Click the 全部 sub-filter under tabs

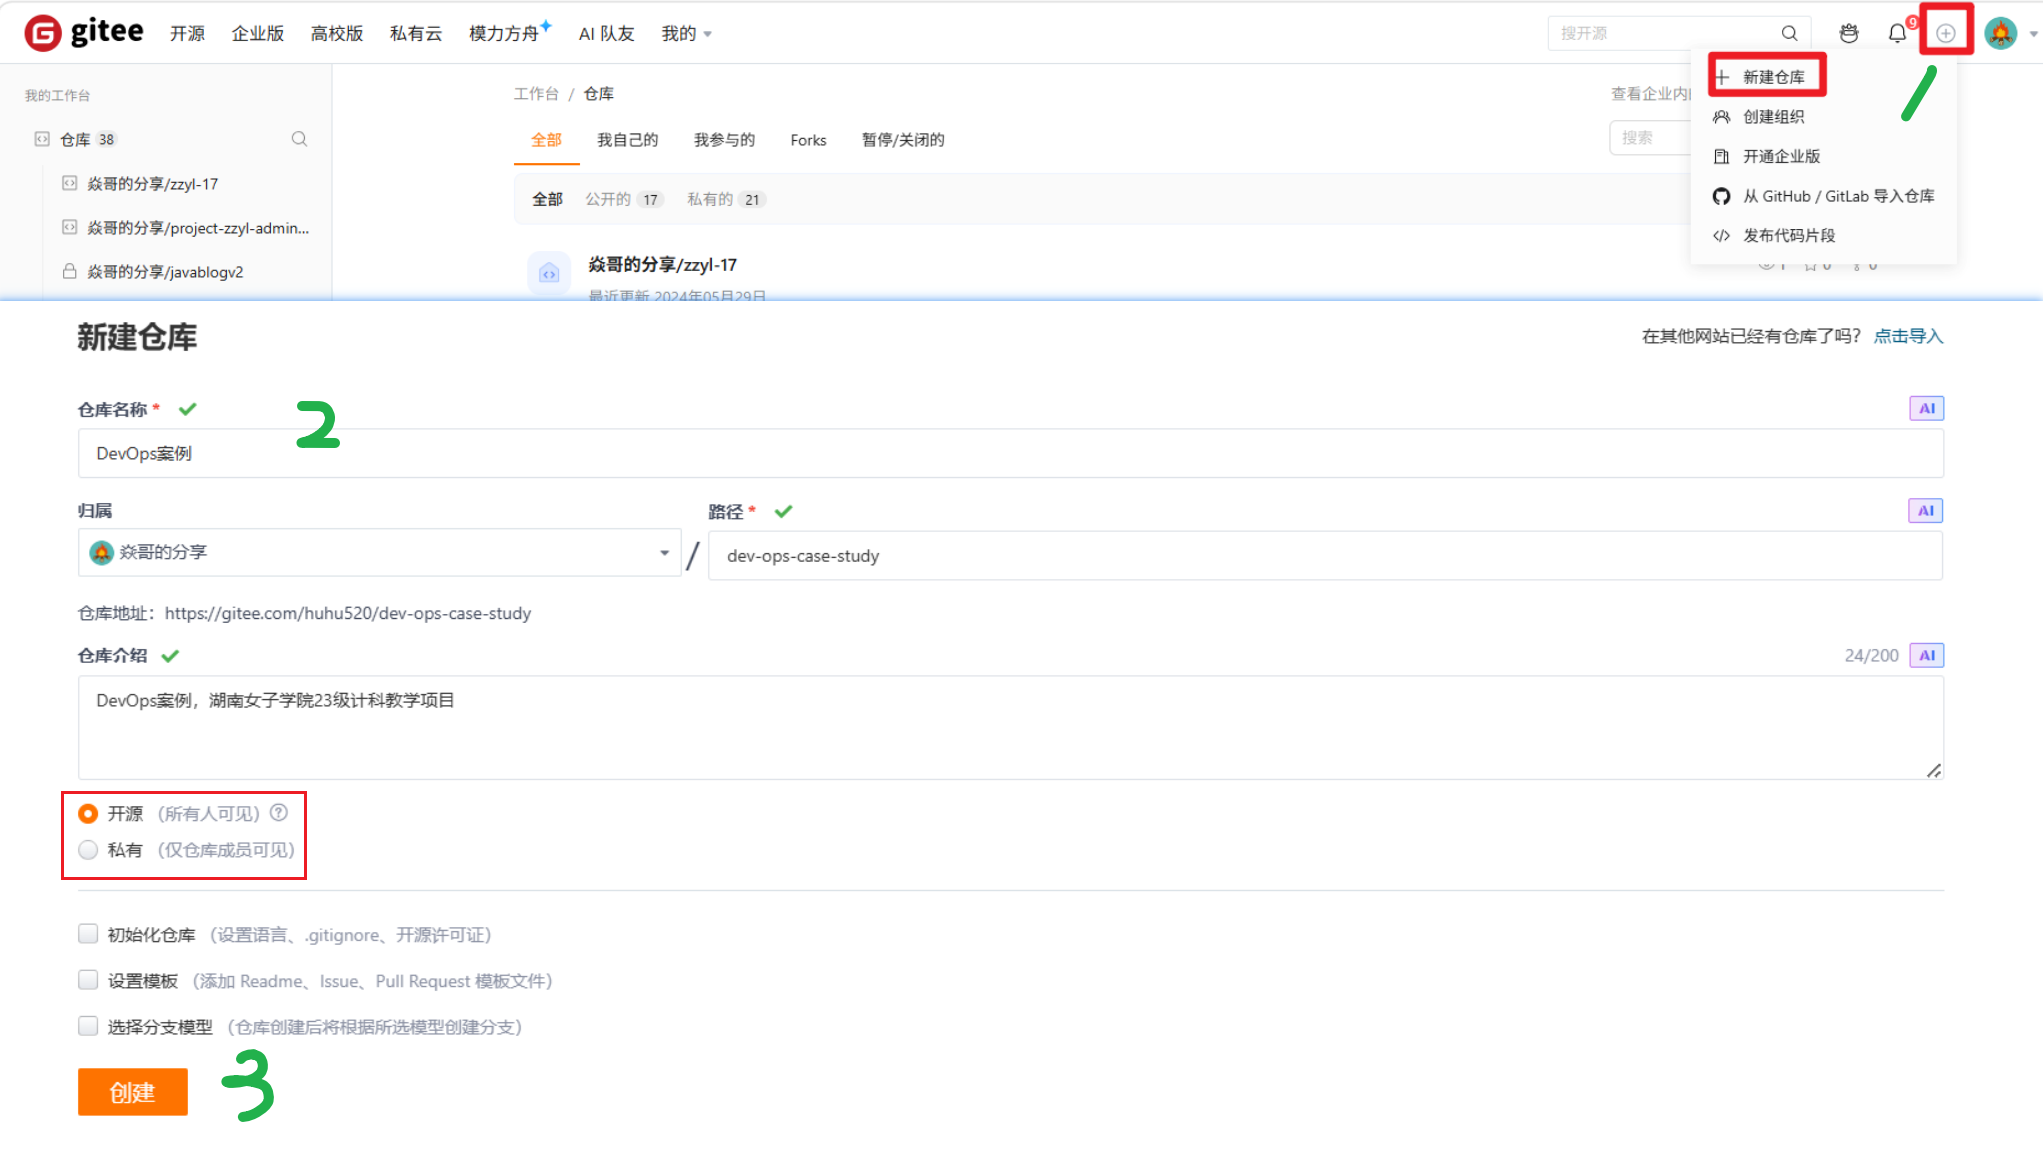(x=547, y=199)
